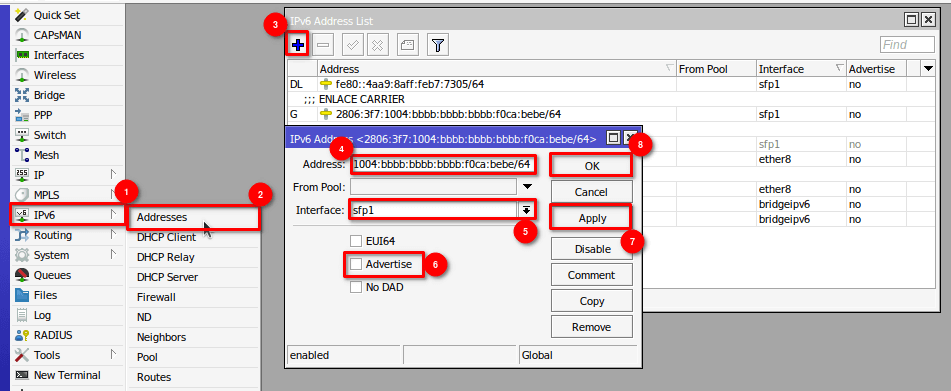
Task: Click the Address input field
Action: [x=442, y=164]
